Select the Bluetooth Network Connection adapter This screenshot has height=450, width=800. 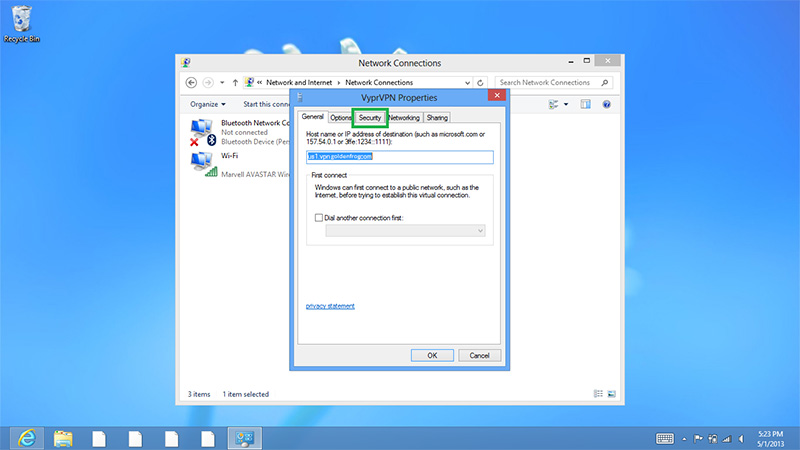tap(239, 132)
